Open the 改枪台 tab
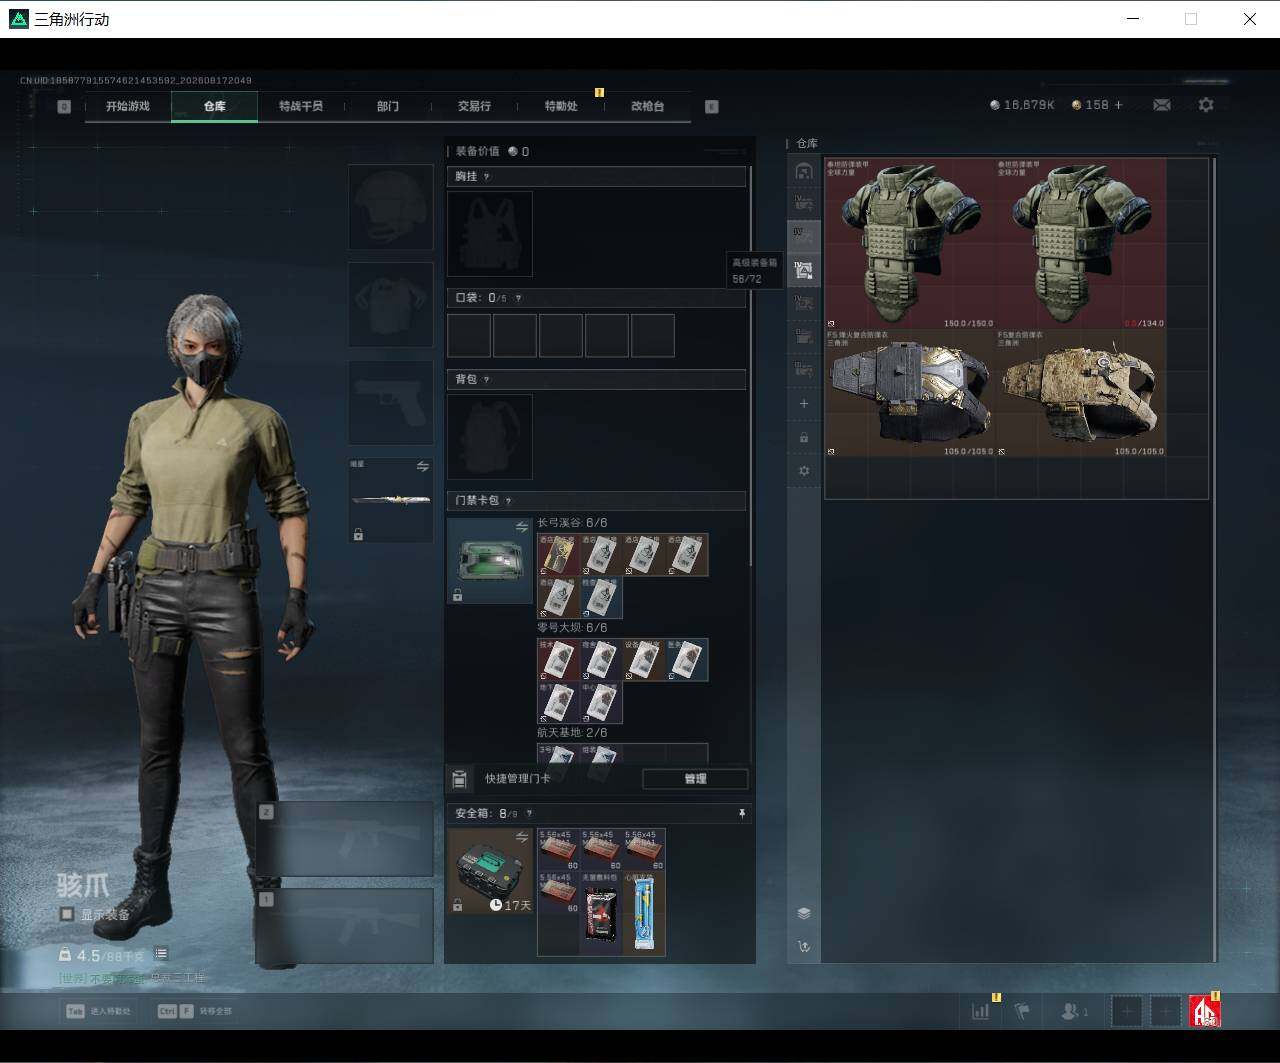This screenshot has height=1063, width=1280. [x=648, y=106]
